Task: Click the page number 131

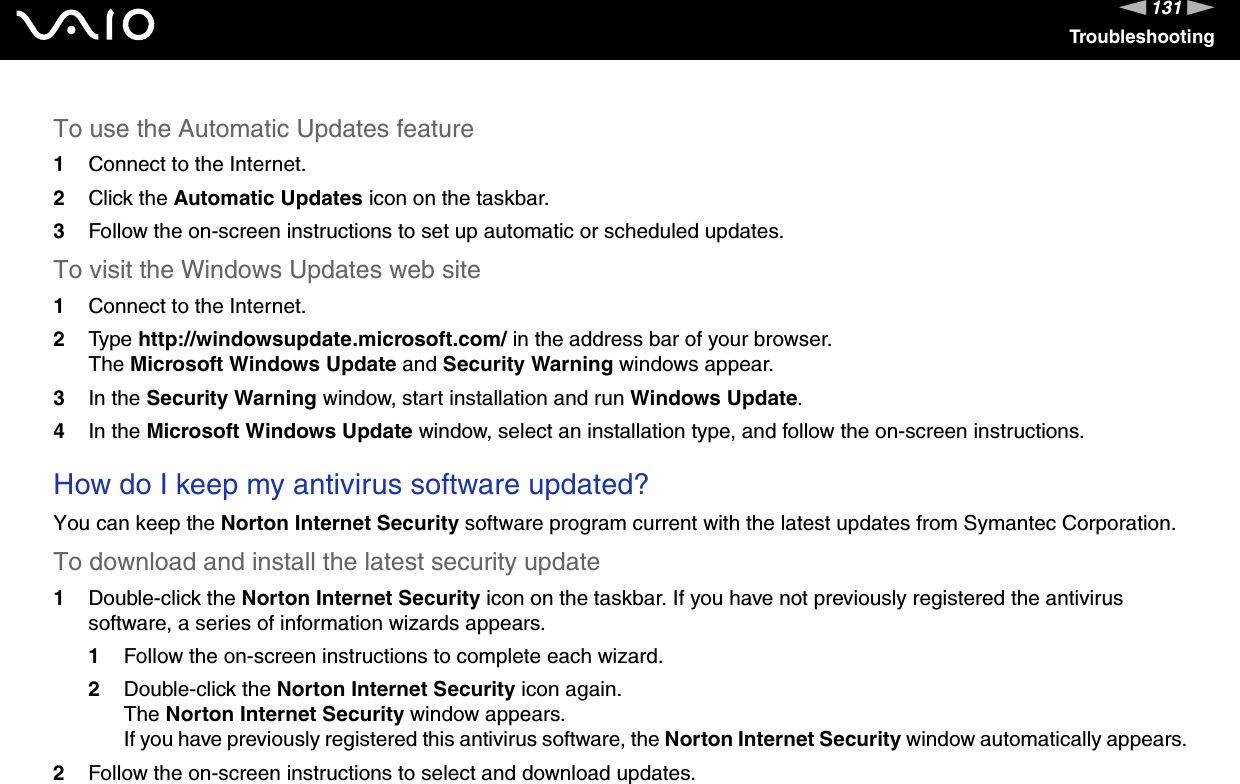Action: pos(1167,9)
